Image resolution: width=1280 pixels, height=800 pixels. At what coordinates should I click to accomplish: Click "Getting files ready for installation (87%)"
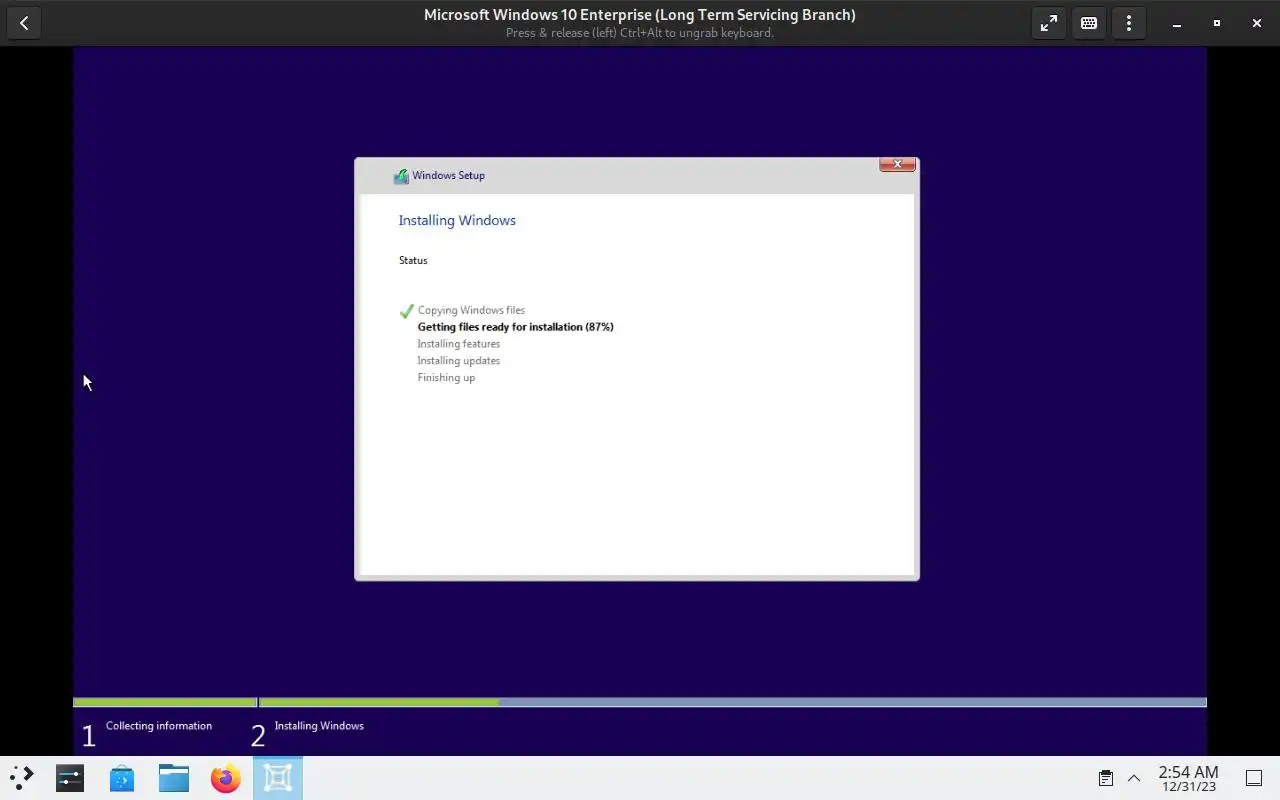515,327
